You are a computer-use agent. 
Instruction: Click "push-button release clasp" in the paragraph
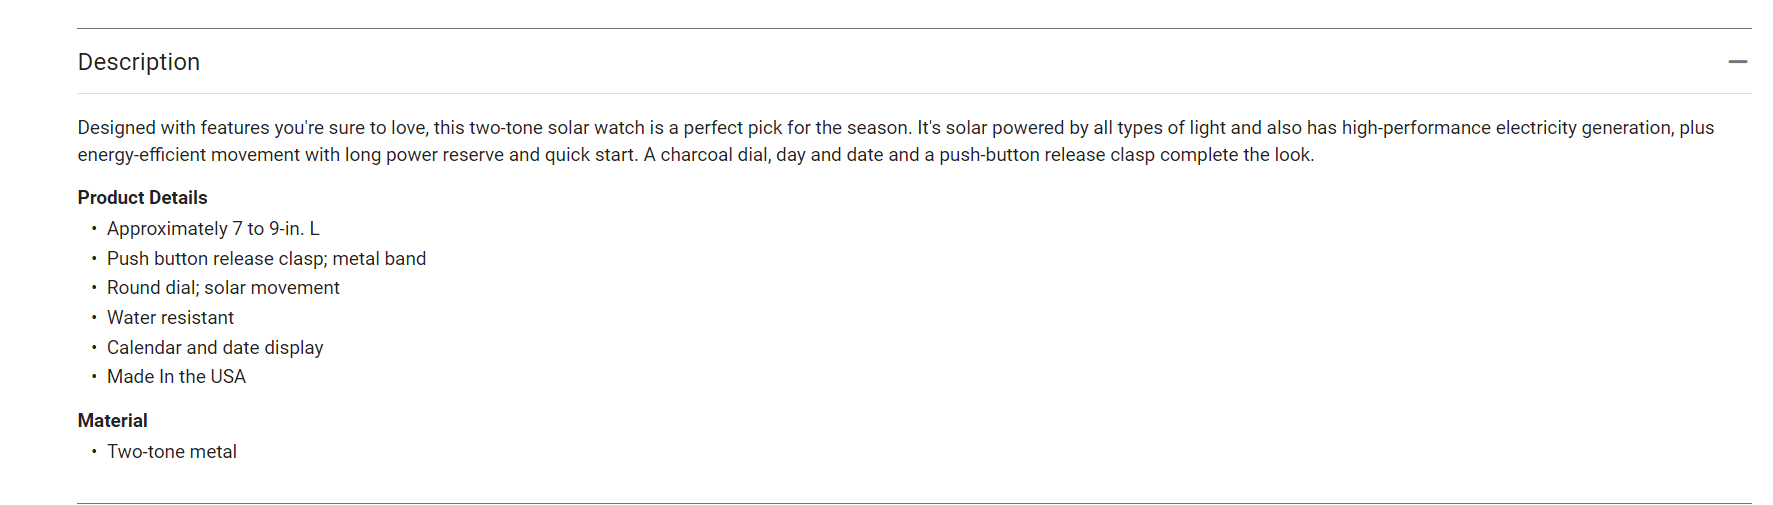(x=1047, y=155)
